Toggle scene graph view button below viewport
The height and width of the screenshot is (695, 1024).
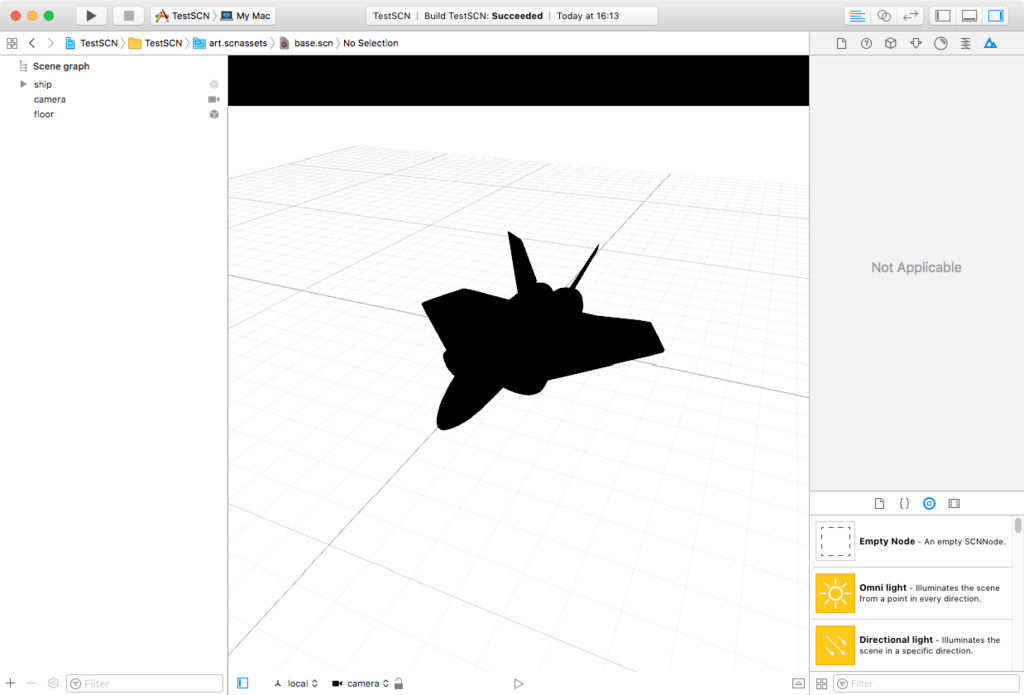click(x=243, y=683)
